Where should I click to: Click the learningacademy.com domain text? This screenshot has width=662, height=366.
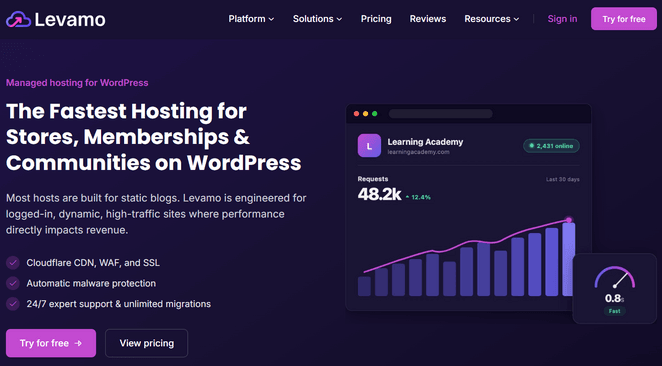(418, 152)
